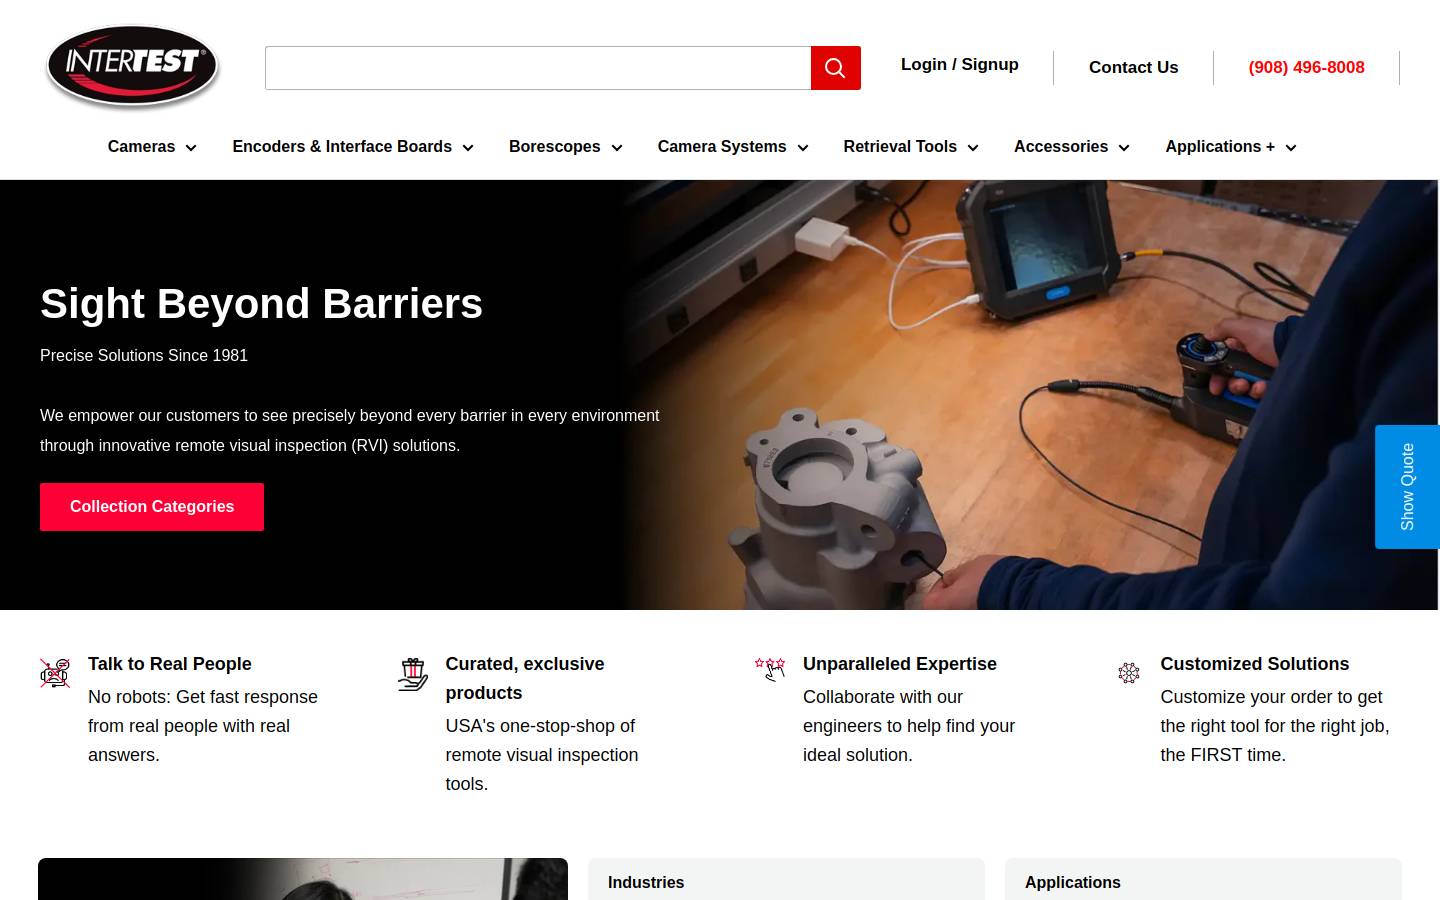Click the Customized Solutions gear icon

[1129, 673]
